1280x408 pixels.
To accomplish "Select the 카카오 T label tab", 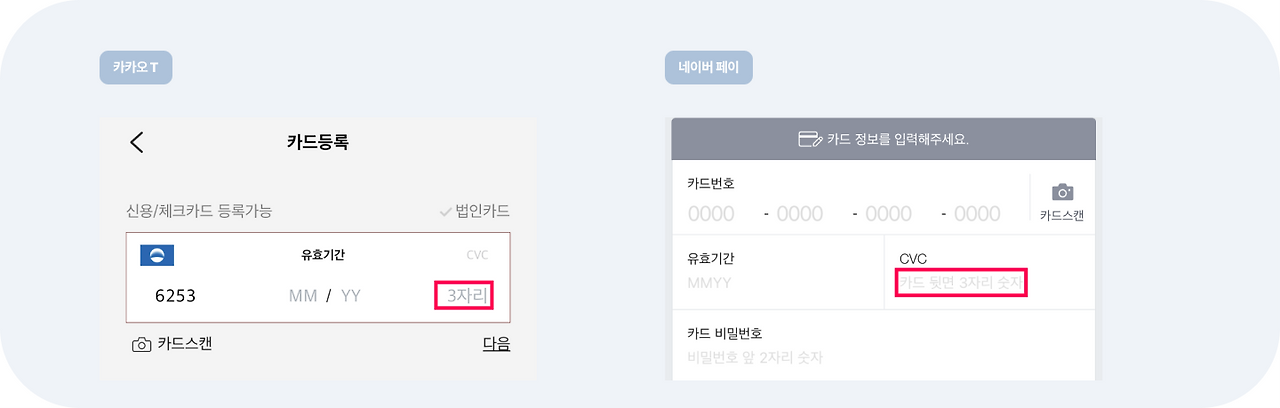I will click(136, 68).
